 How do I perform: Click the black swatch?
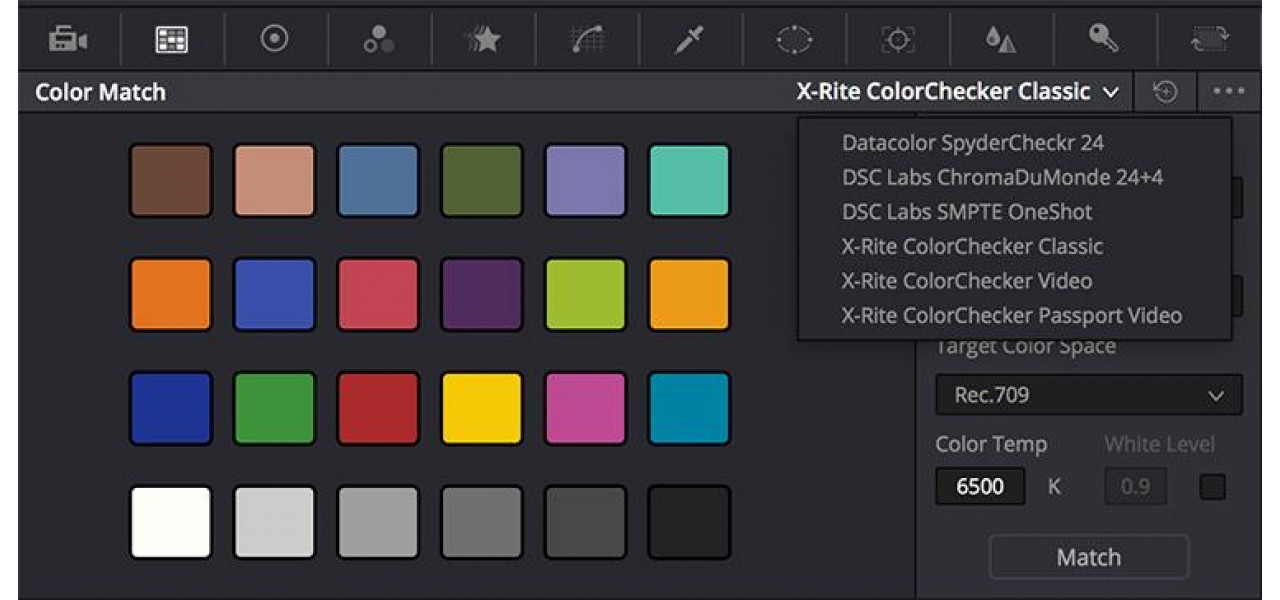pyautogui.click(x=690, y=522)
